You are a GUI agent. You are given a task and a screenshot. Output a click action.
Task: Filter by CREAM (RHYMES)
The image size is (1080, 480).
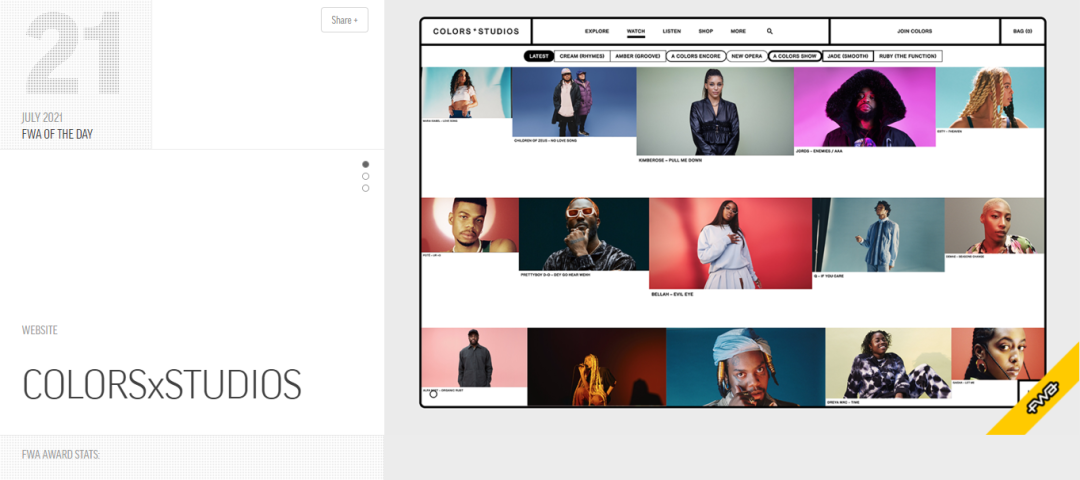pos(581,56)
